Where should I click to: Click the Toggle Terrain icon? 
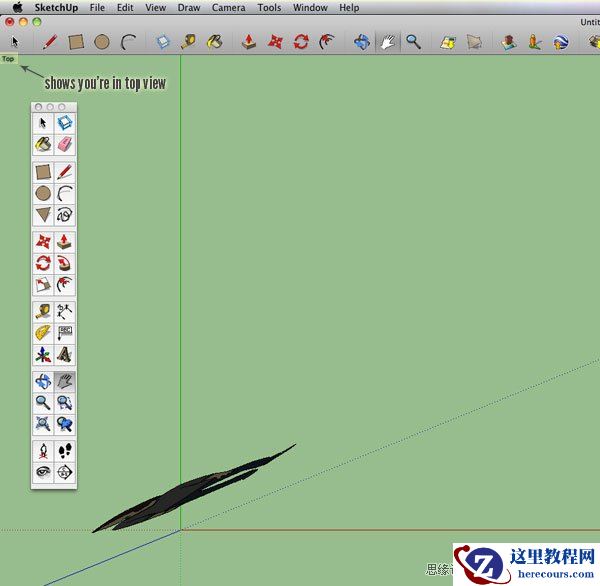pyautogui.click(x=474, y=42)
